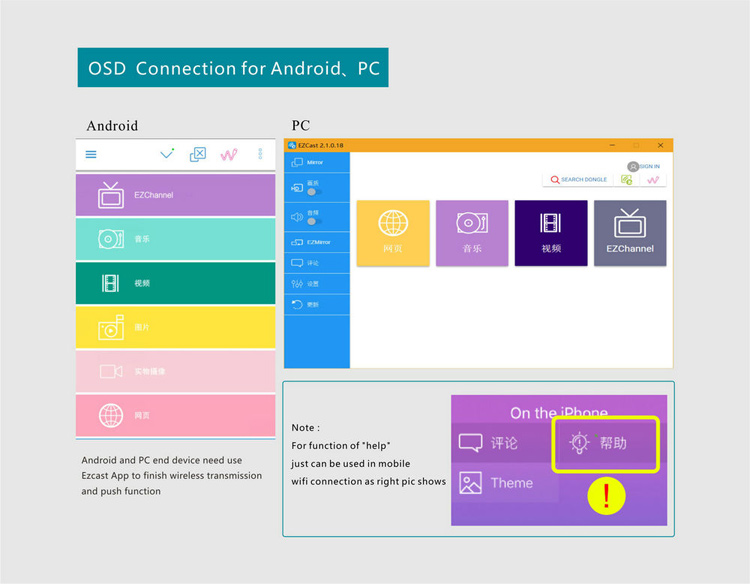The height and width of the screenshot is (584, 750).
Task: Tap the 图片 camera-photo icon on yellow row
Action: 111,328
